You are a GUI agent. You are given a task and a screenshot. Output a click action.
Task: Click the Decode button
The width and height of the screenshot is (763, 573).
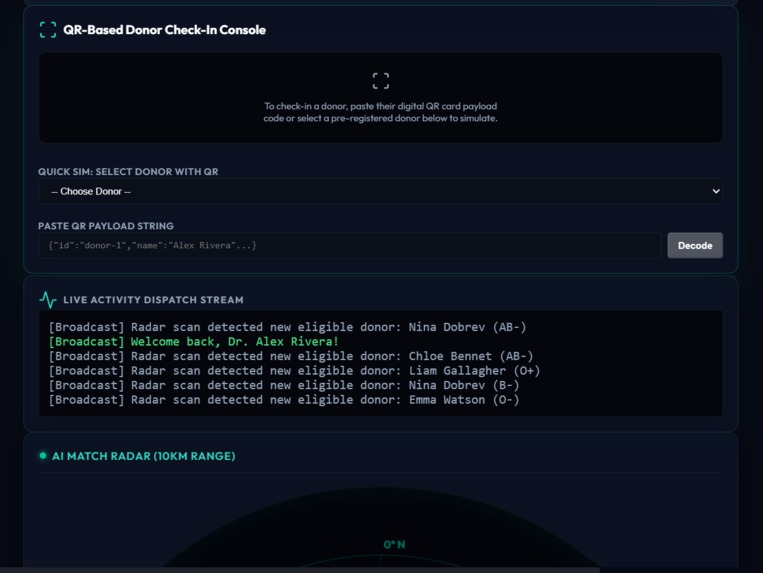pyautogui.click(x=695, y=246)
